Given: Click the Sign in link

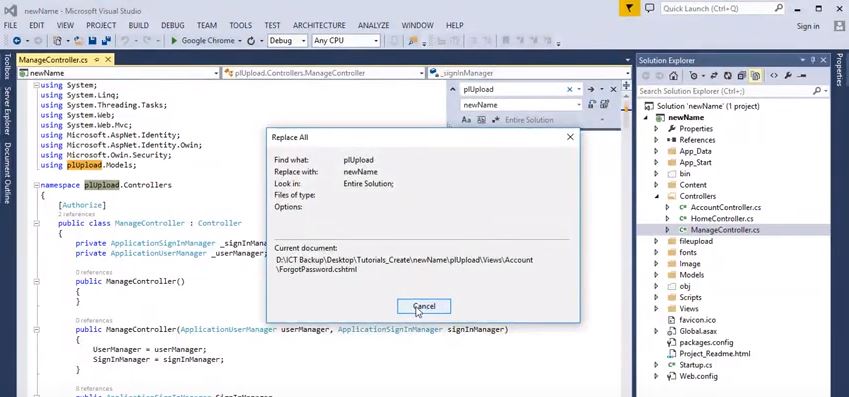Looking at the screenshot, I should (x=808, y=27).
